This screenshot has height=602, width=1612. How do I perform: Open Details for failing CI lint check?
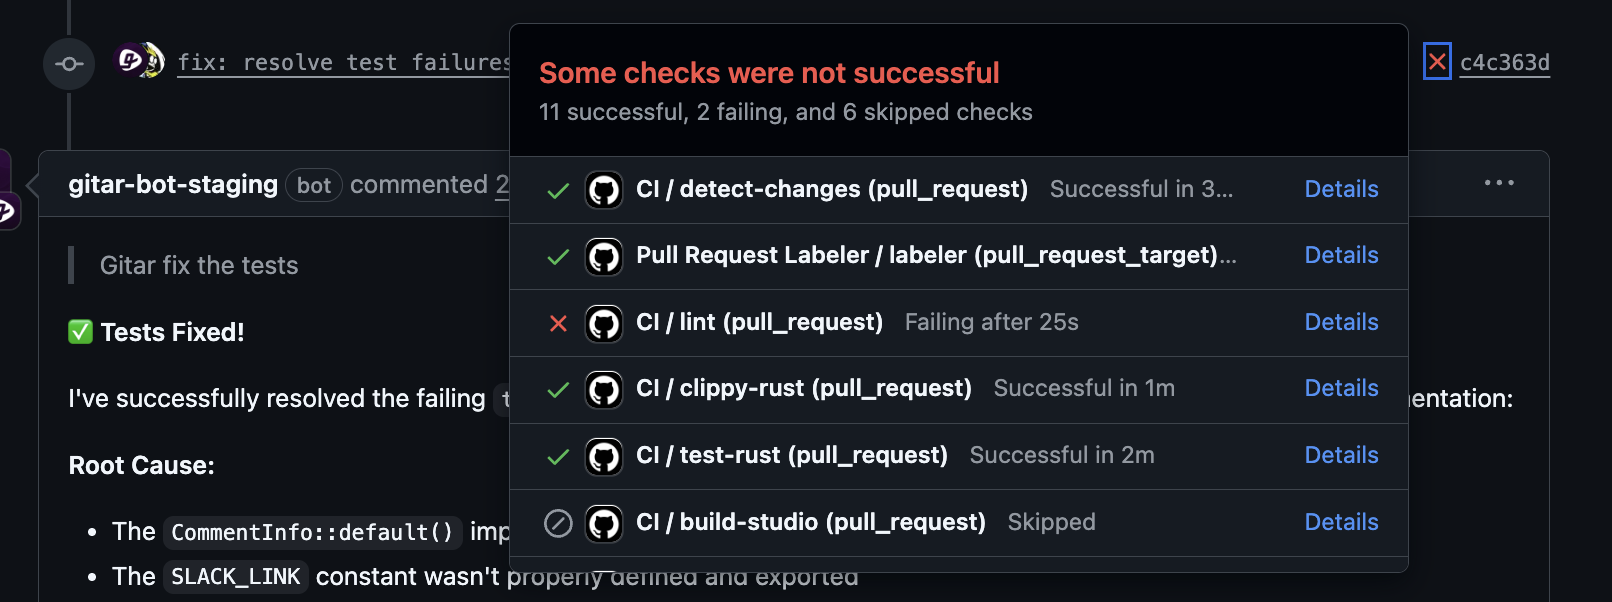tap(1341, 322)
